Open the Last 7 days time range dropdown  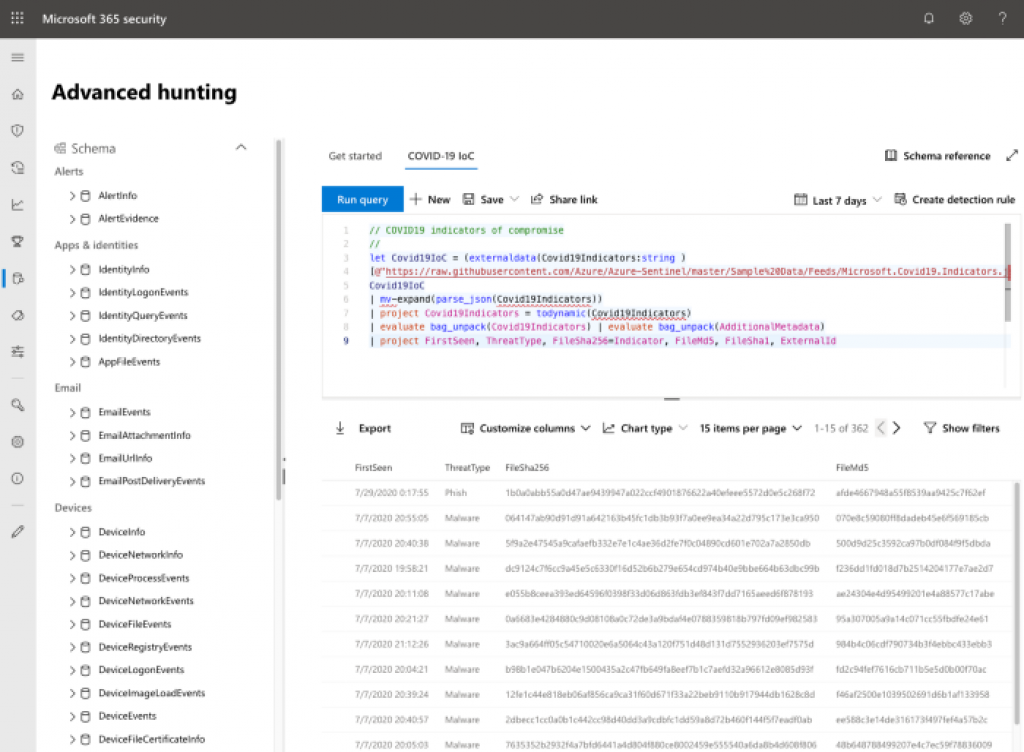point(838,200)
